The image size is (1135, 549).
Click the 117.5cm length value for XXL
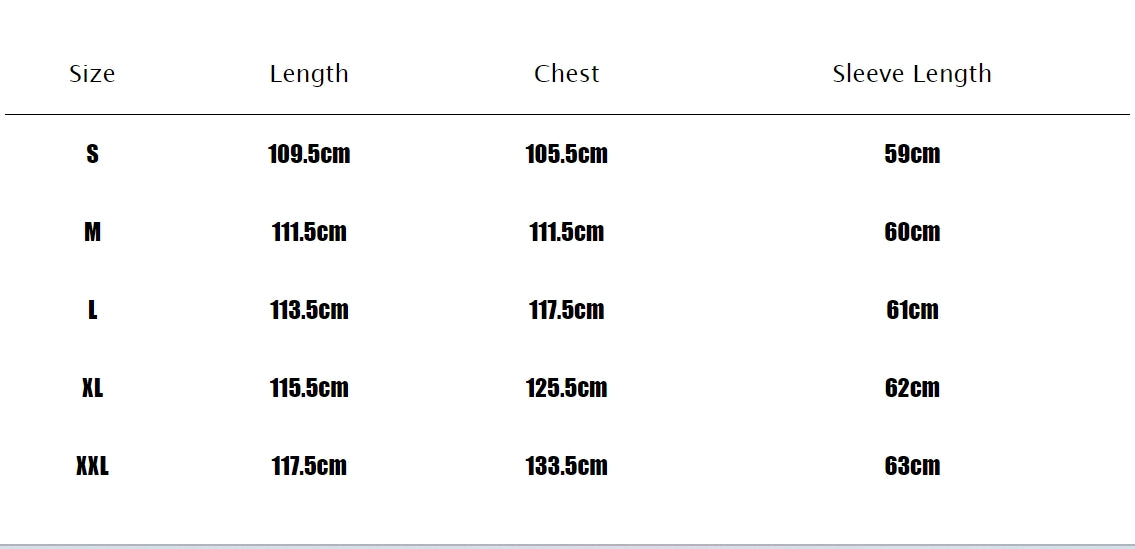click(309, 466)
